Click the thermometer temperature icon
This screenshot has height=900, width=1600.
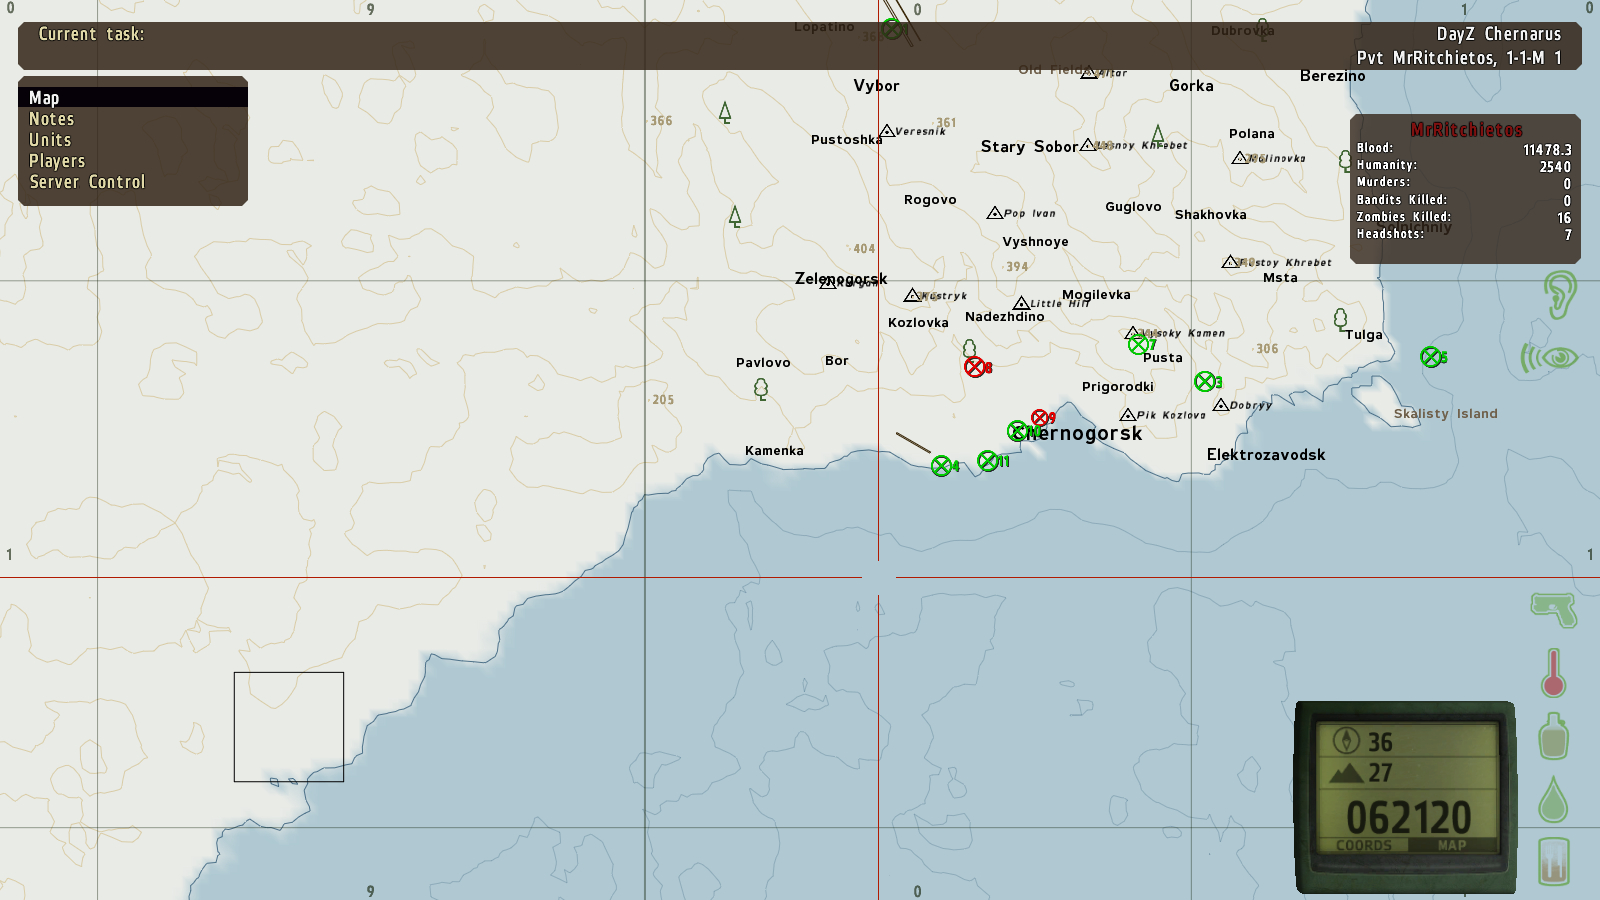point(1553,672)
